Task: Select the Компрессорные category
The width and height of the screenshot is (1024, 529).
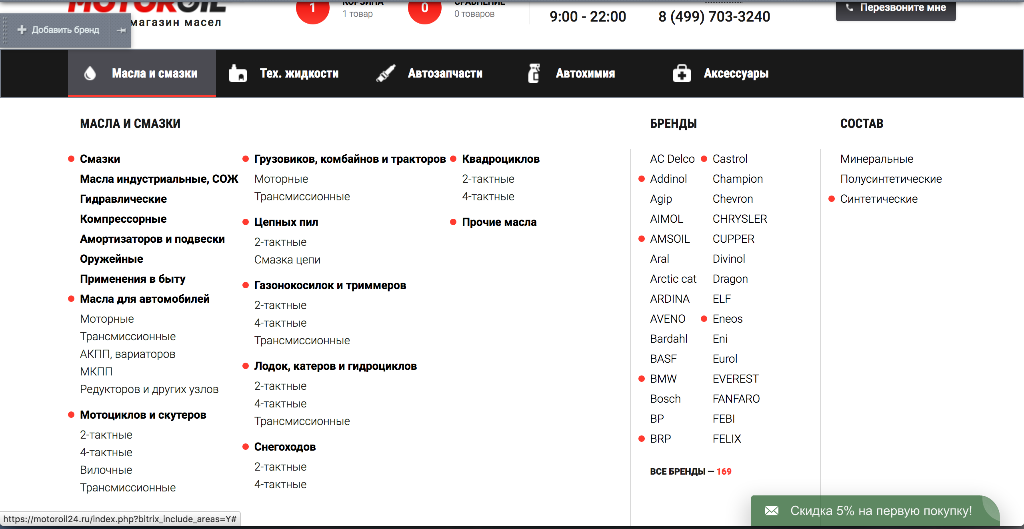Action: 123,219
